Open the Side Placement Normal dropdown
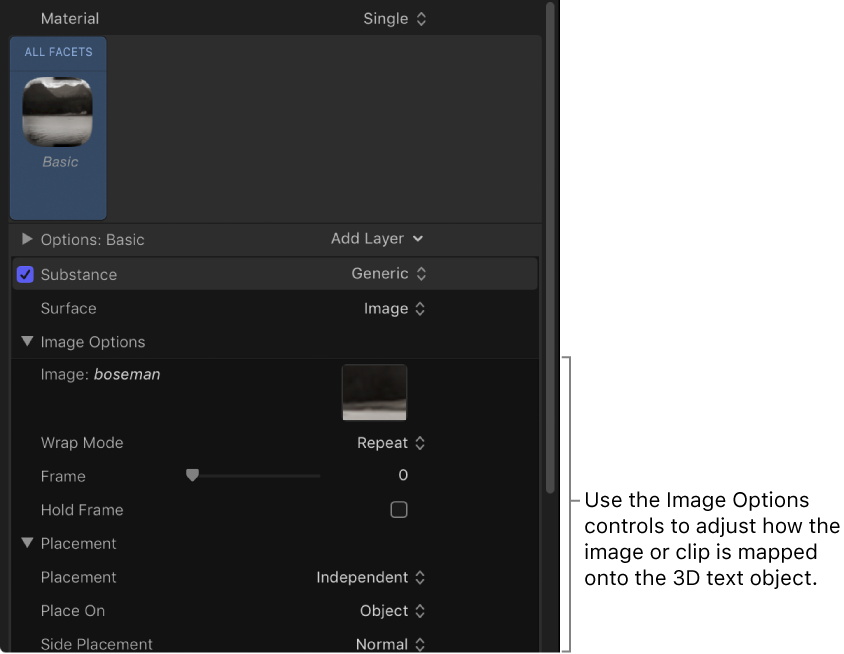 coord(391,644)
